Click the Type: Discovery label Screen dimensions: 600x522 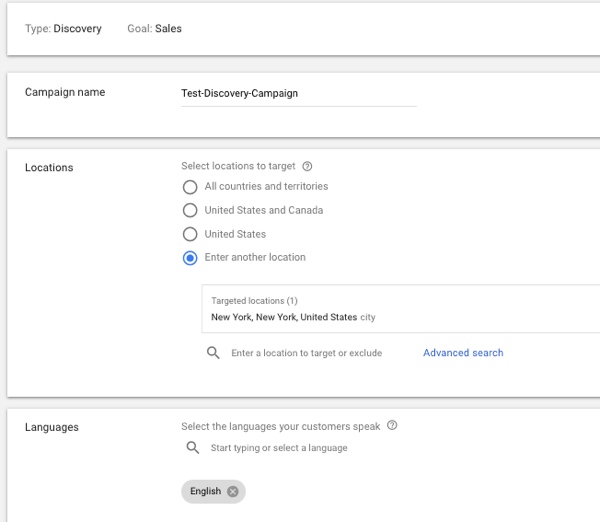[x=63, y=29]
